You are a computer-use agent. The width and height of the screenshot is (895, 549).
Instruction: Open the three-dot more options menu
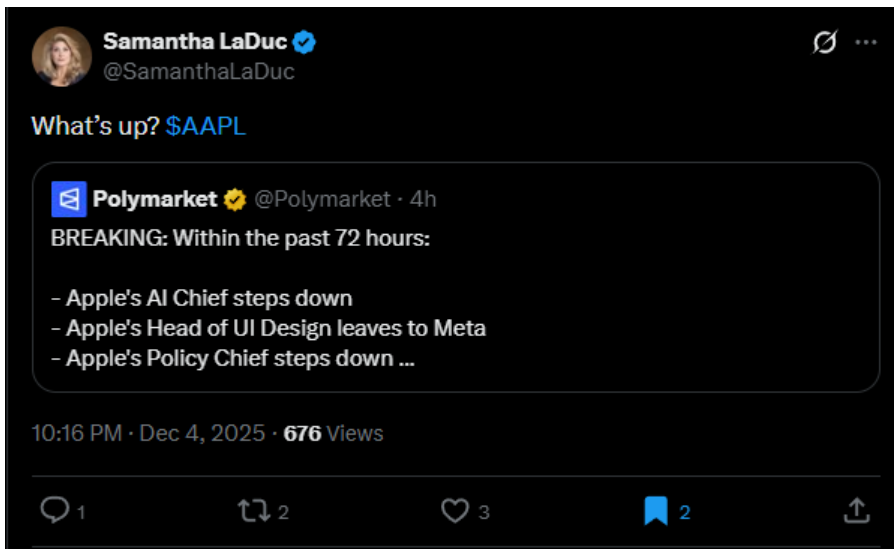(865, 44)
